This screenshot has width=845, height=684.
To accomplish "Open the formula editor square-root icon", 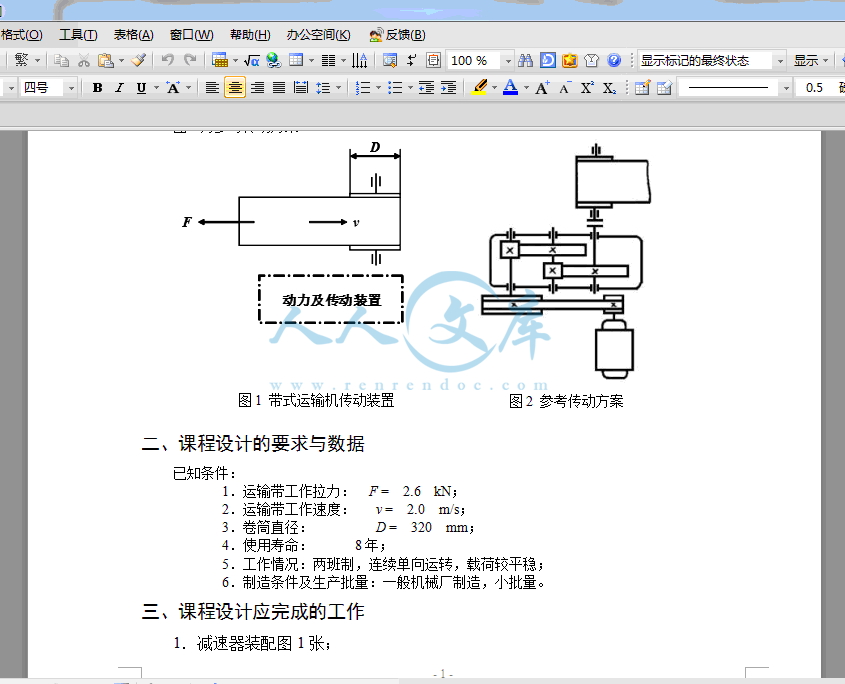I will pos(252,60).
